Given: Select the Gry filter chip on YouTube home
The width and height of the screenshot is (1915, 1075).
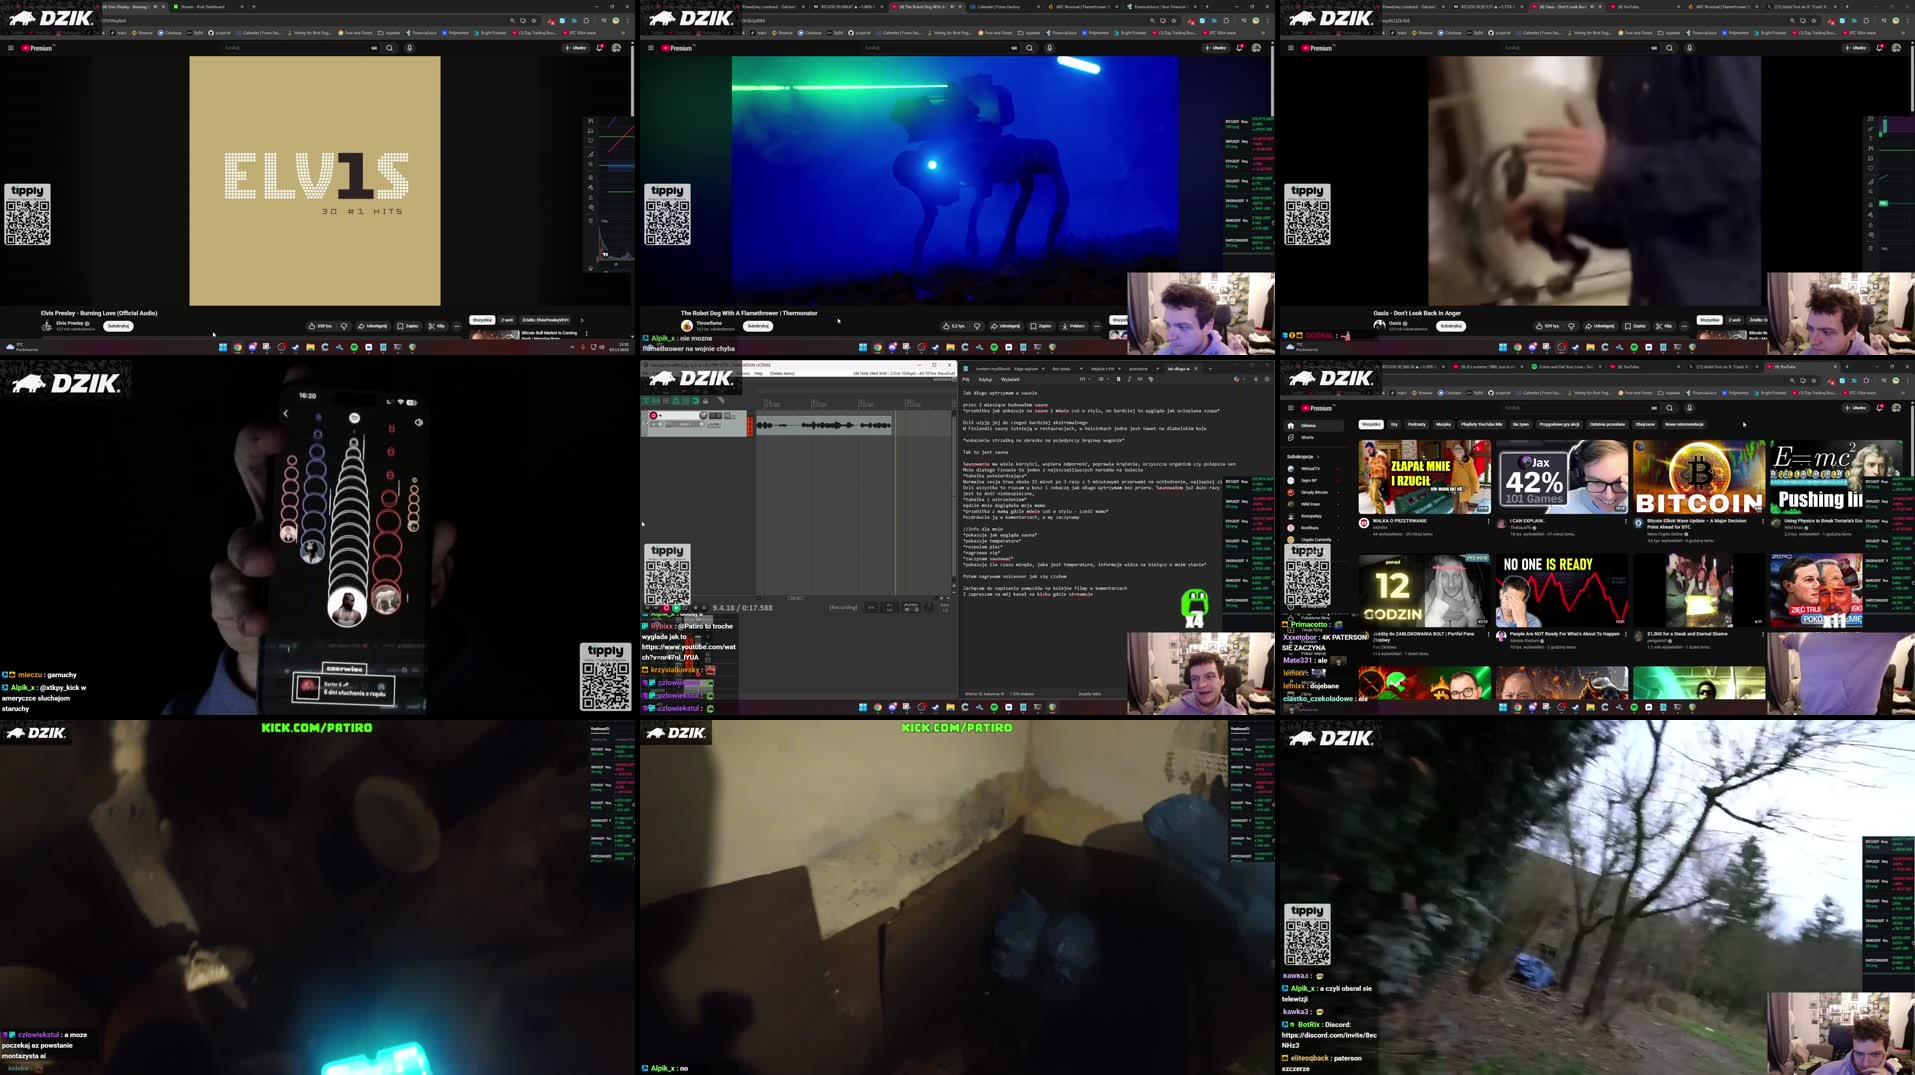Looking at the screenshot, I should click(x=1394, y=425).
